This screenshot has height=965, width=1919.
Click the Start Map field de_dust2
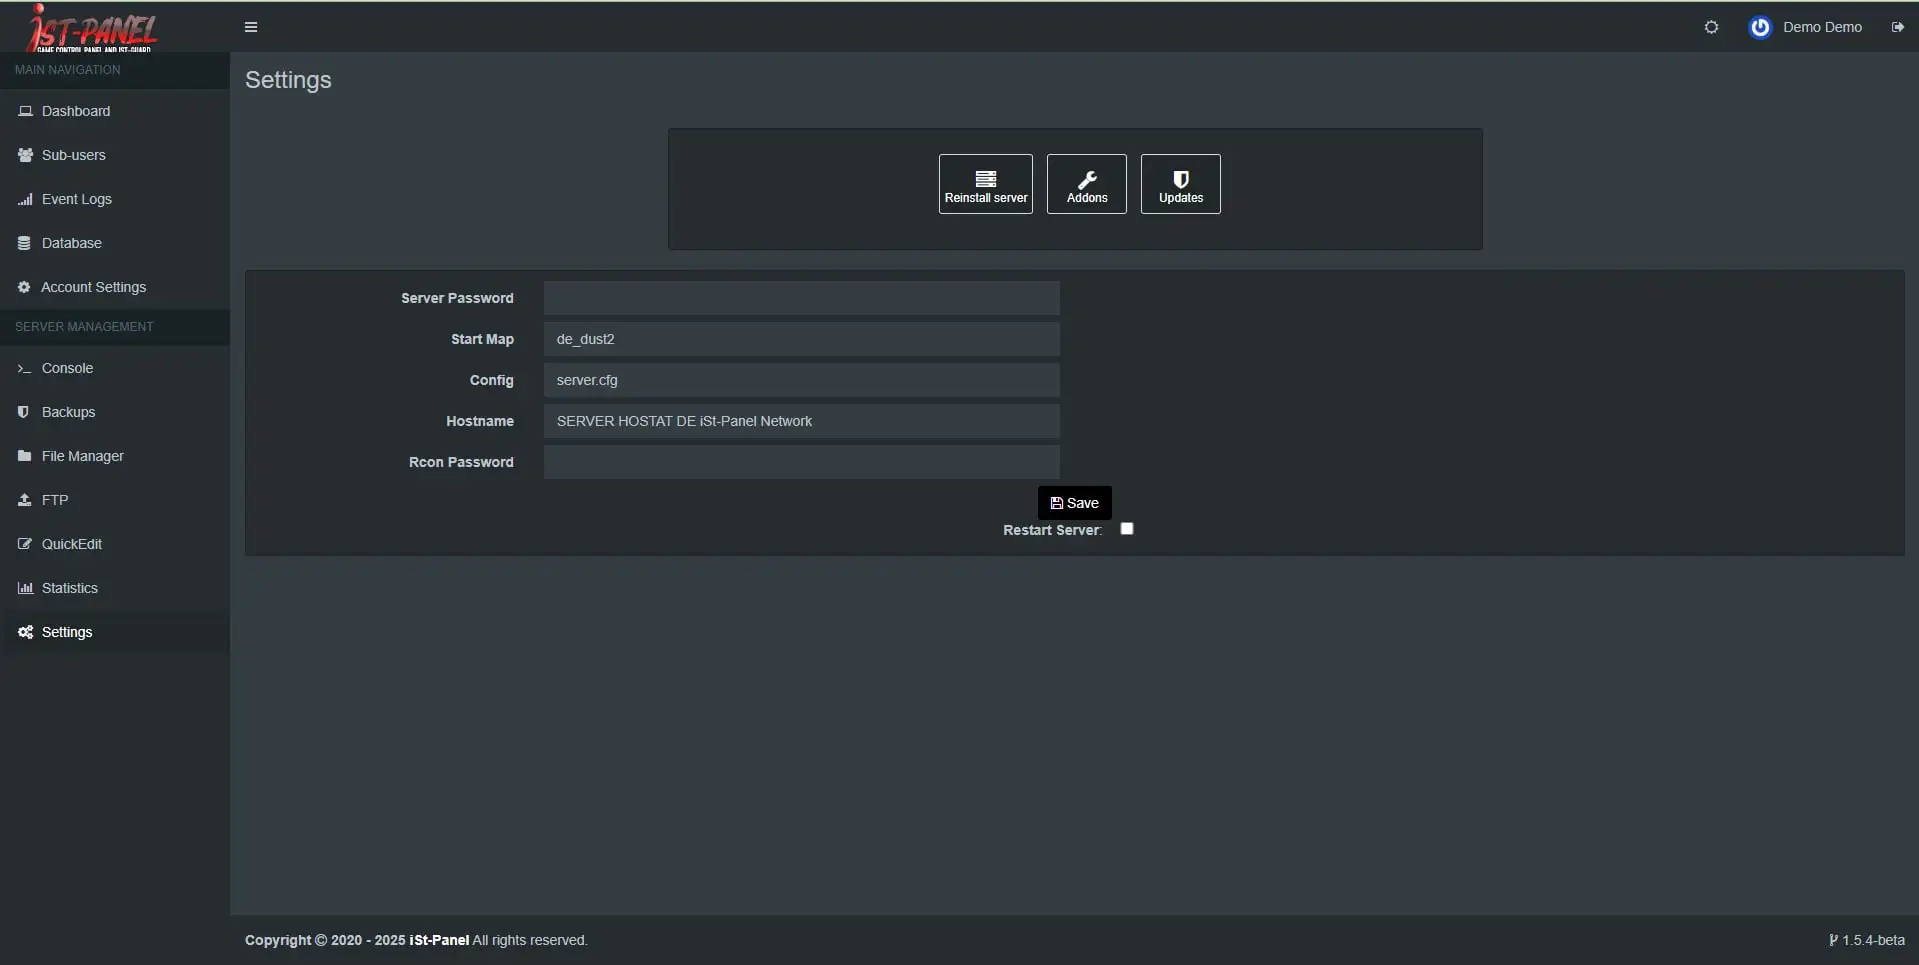tap(801, 339)
